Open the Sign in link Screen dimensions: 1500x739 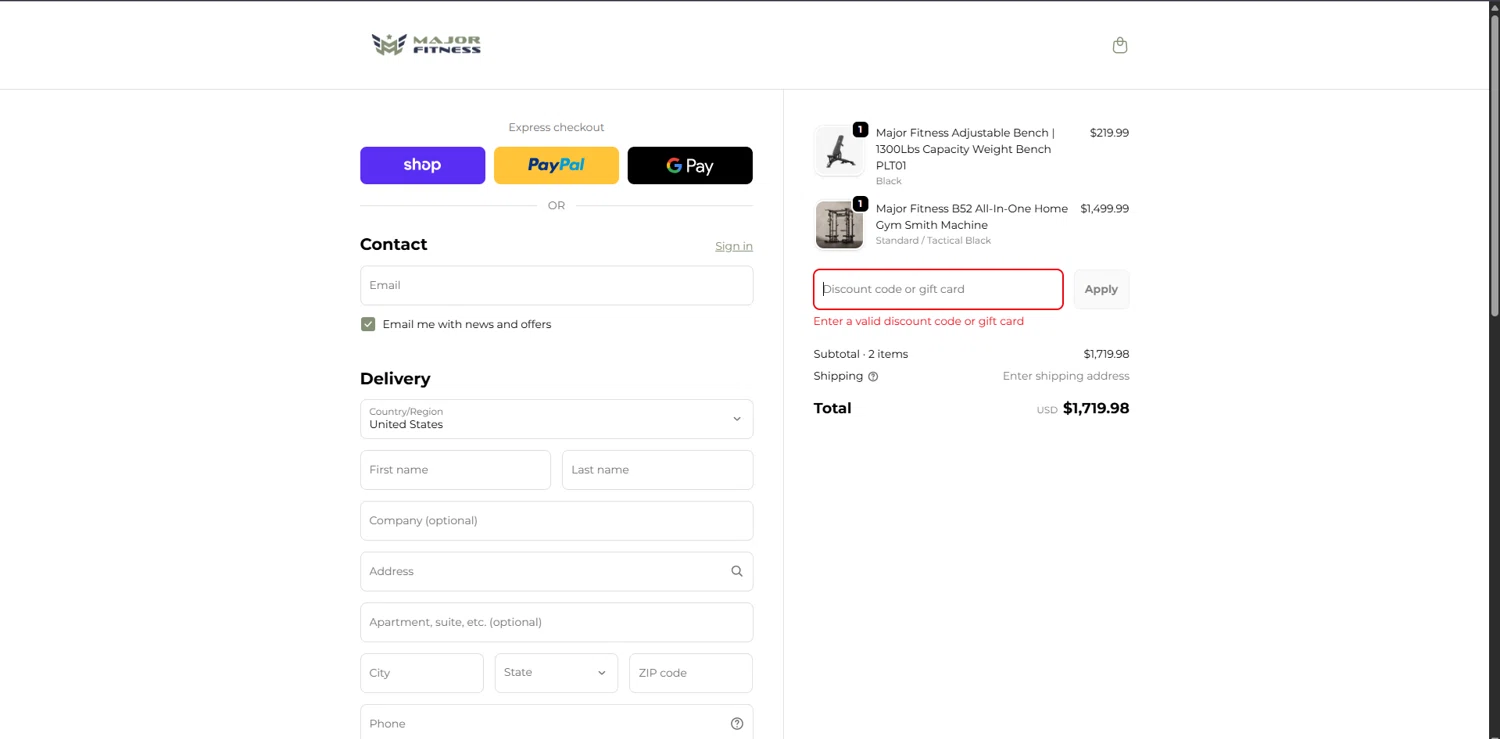(x=734, y=246)
